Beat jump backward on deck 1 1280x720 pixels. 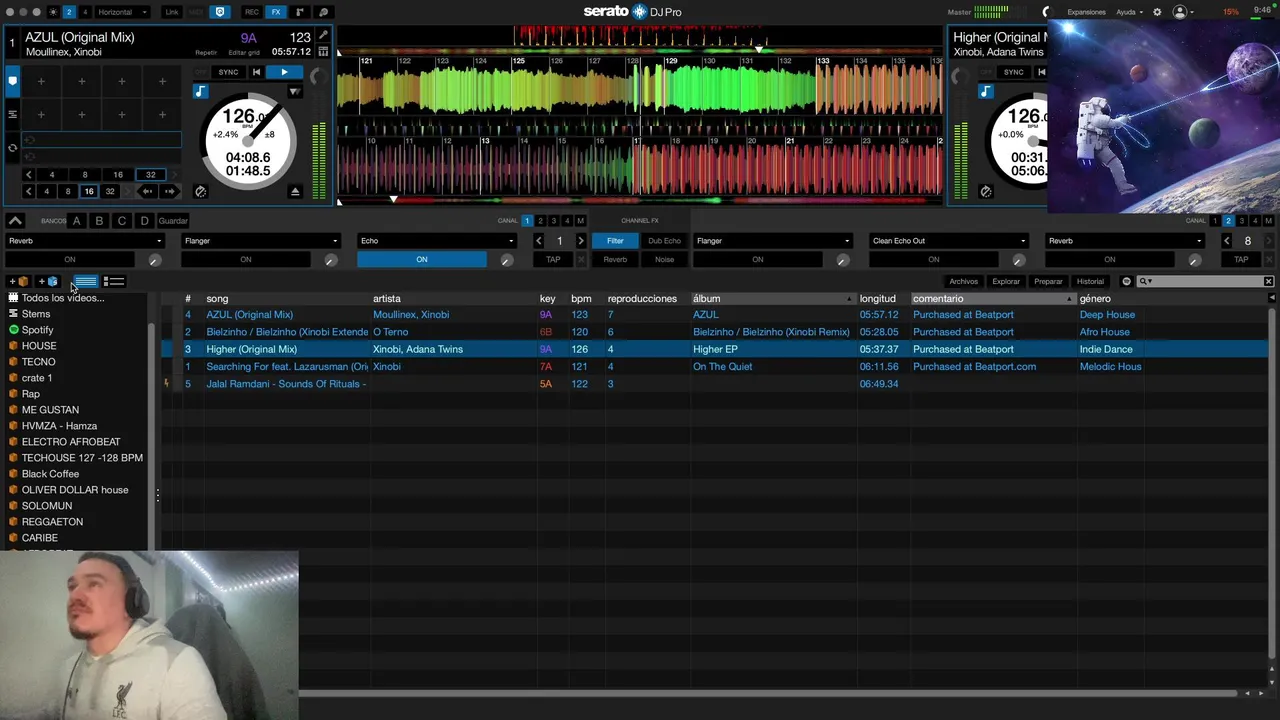[148, 191]
